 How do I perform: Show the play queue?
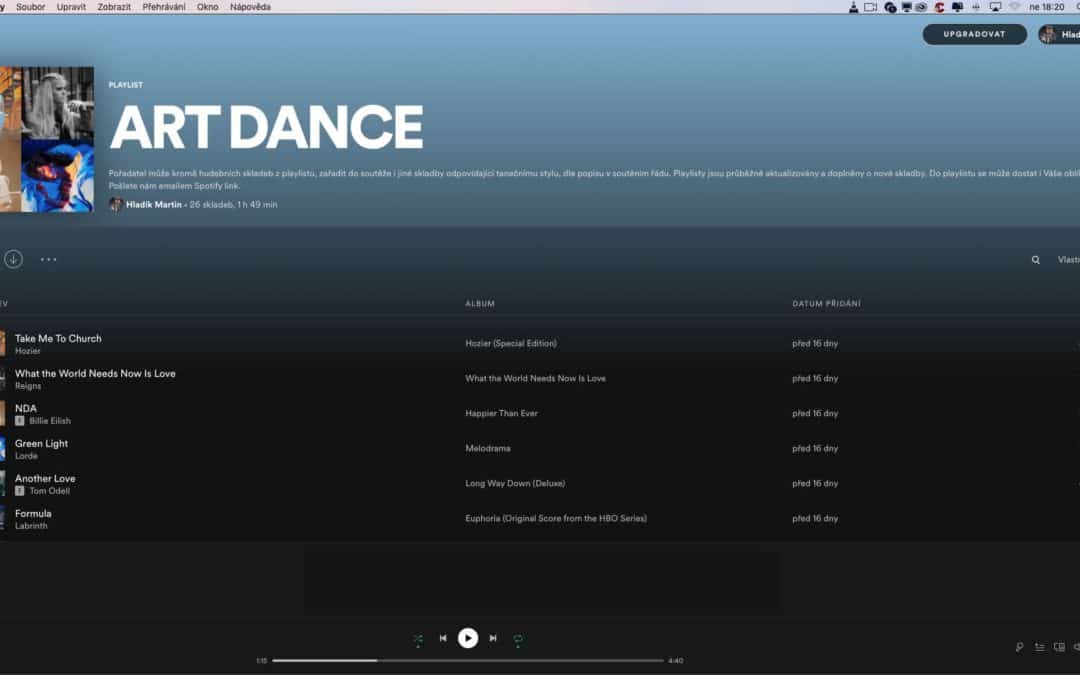click(x=1040, y=647)
